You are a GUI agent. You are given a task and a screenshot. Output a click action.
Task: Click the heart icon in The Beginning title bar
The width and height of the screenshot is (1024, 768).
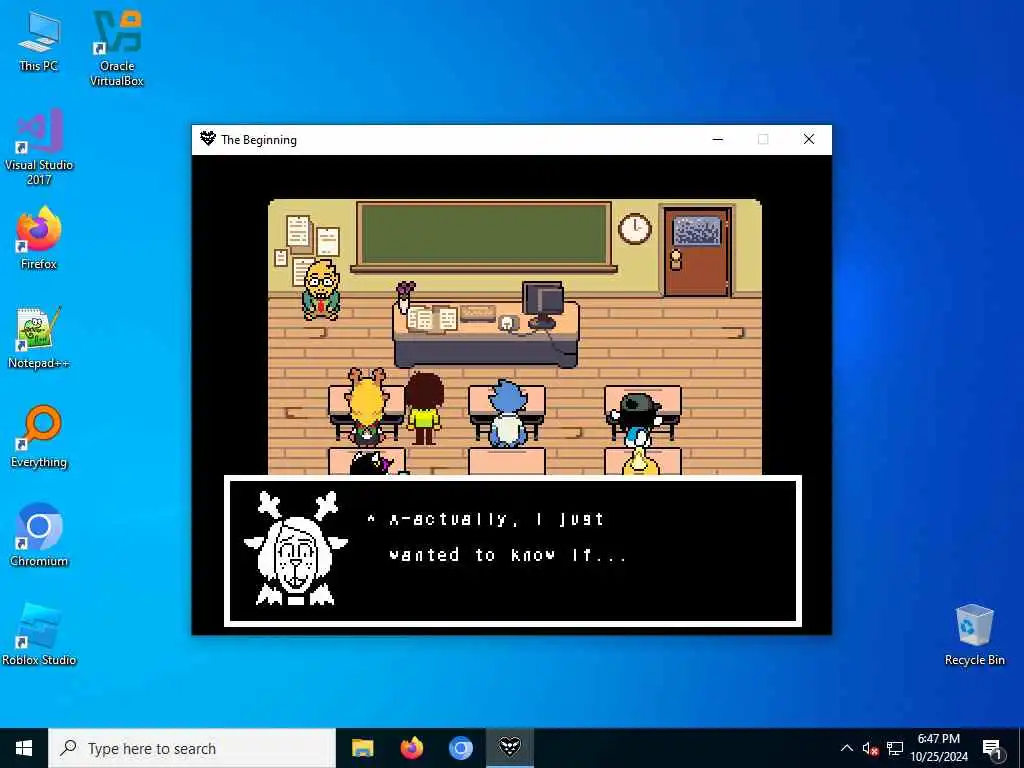pos(208,138)
